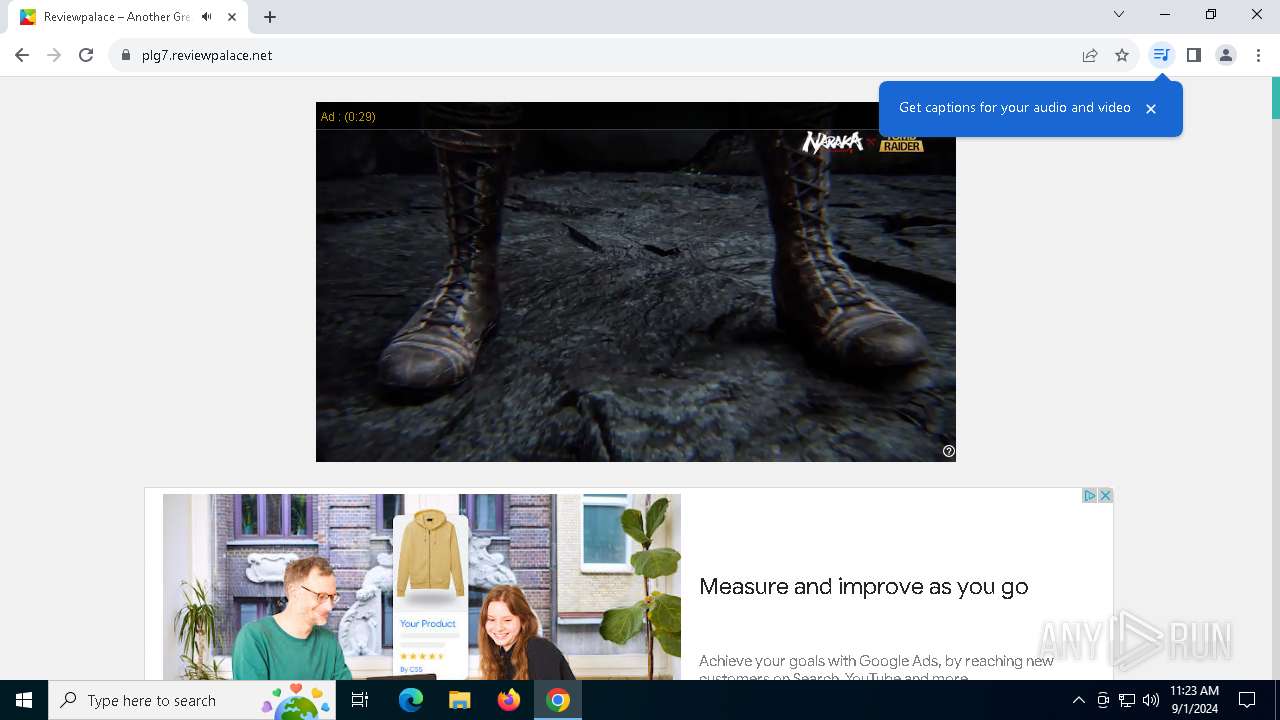Image resolution: width=1280 pixels, height=720 pixels.
Task: Click the Naraka Tomb Raider video ad
Action: (x=636, y=282)
